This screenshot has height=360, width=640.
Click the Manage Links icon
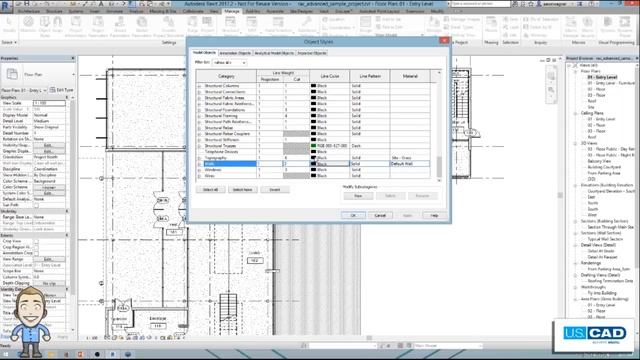tap(433, 25)
